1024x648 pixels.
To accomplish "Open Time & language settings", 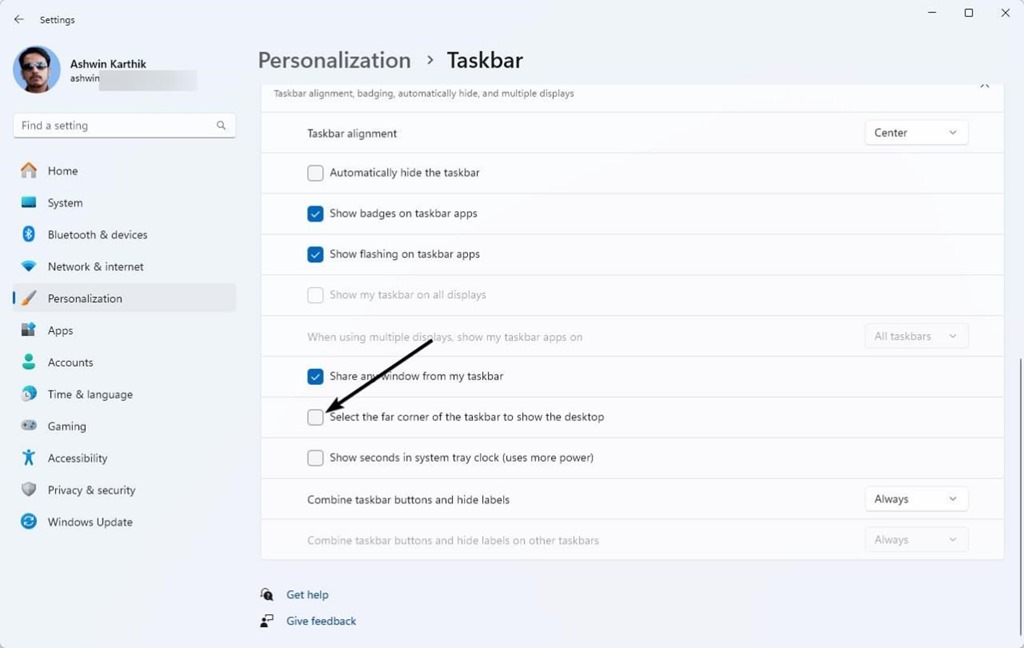I will pyautogui.click(x=89, y=395).
